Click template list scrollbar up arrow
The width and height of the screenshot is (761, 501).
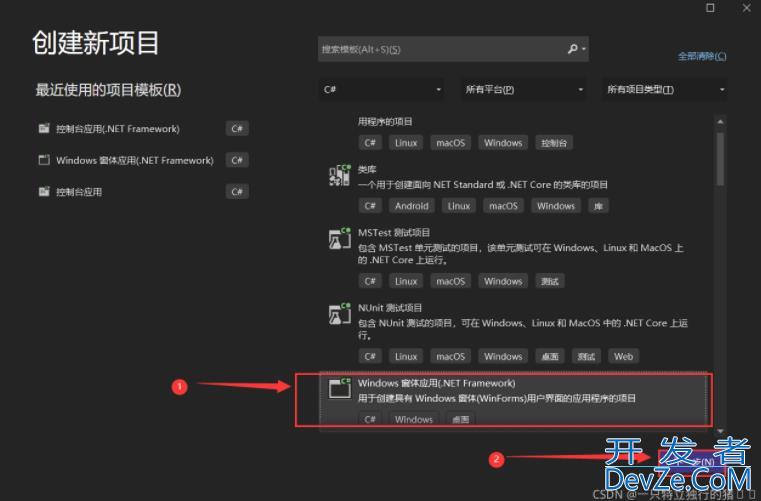click(x=720, y=121)
